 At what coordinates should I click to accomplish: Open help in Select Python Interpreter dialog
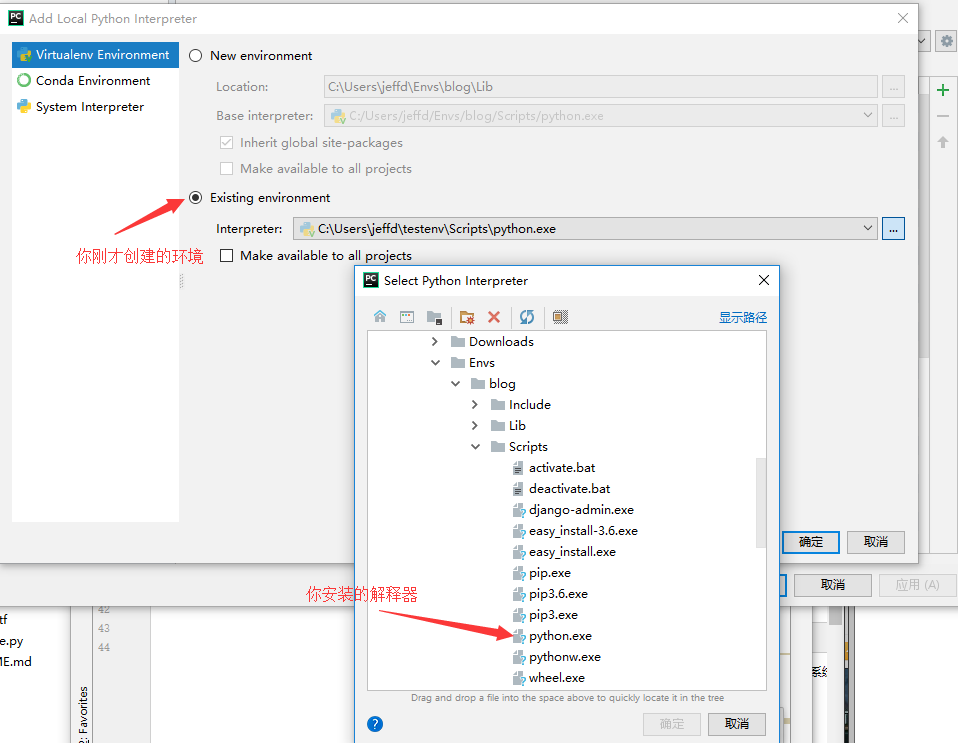[x=375, y=724]
